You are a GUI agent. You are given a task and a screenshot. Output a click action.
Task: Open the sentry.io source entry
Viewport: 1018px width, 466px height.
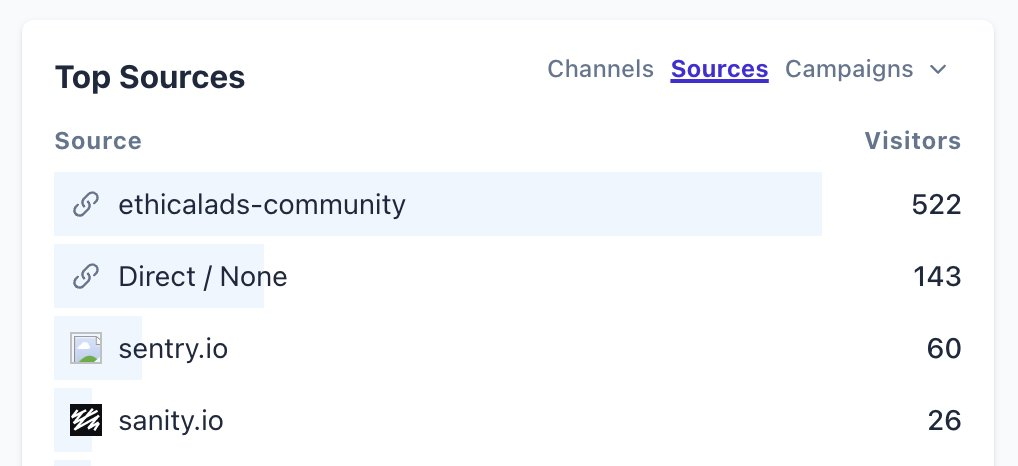(173, 349)
